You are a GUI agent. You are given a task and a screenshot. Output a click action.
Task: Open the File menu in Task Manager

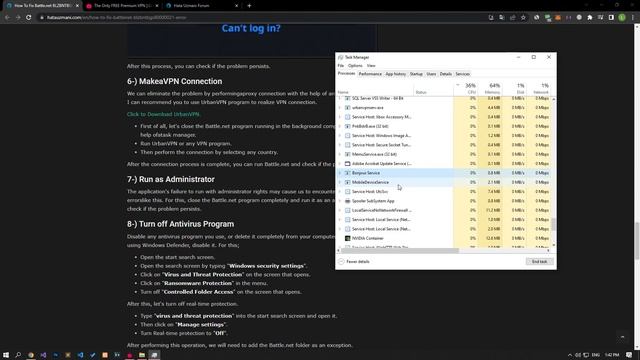point(340,66)
